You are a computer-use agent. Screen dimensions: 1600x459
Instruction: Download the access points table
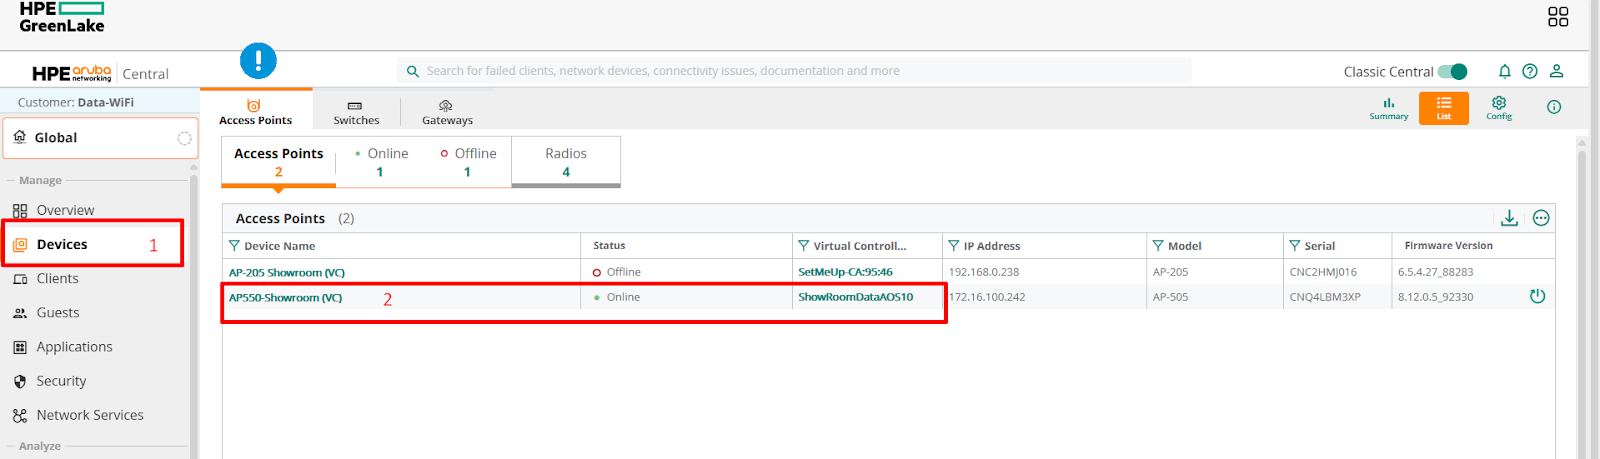point(1509,218)
